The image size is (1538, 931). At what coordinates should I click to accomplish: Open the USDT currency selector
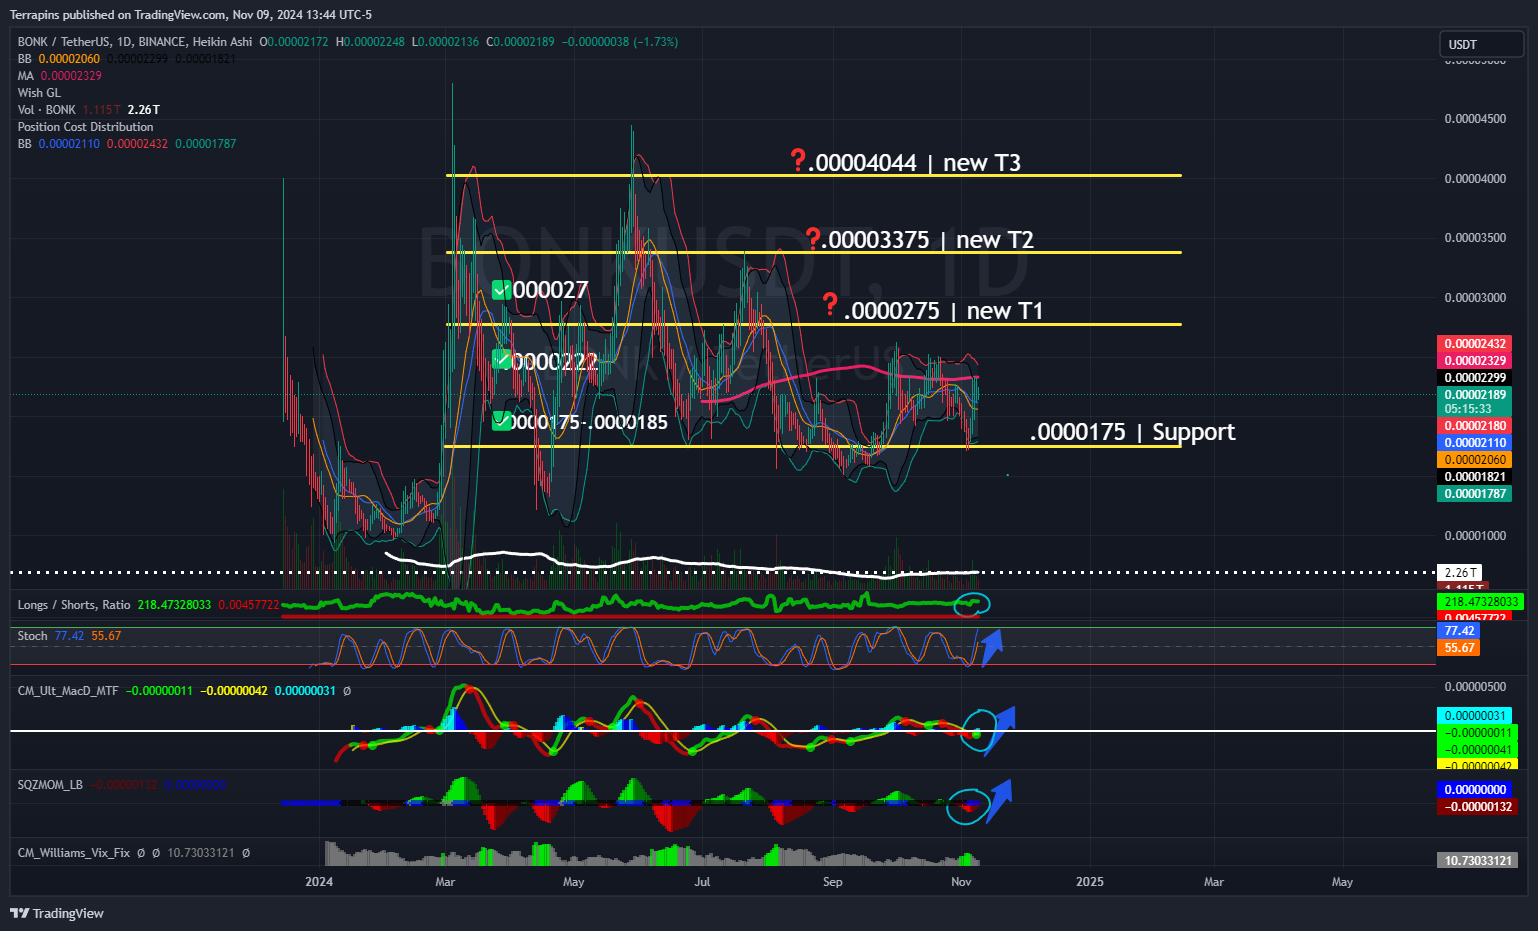coord(1481,44)
